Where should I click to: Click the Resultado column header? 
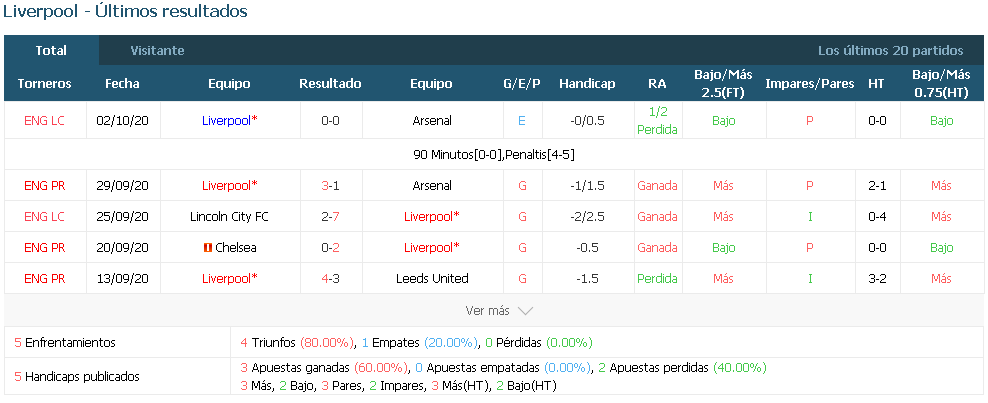330,84
